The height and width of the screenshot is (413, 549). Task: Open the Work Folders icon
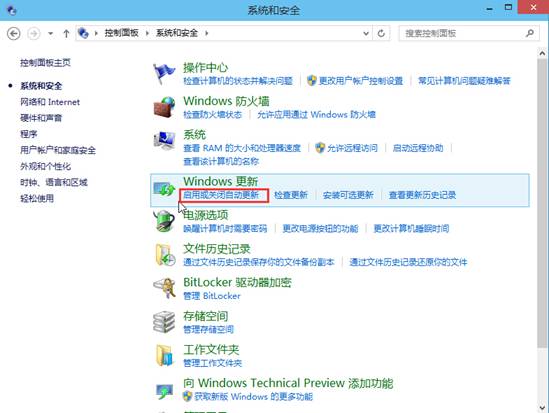click(x=164, y=355)
